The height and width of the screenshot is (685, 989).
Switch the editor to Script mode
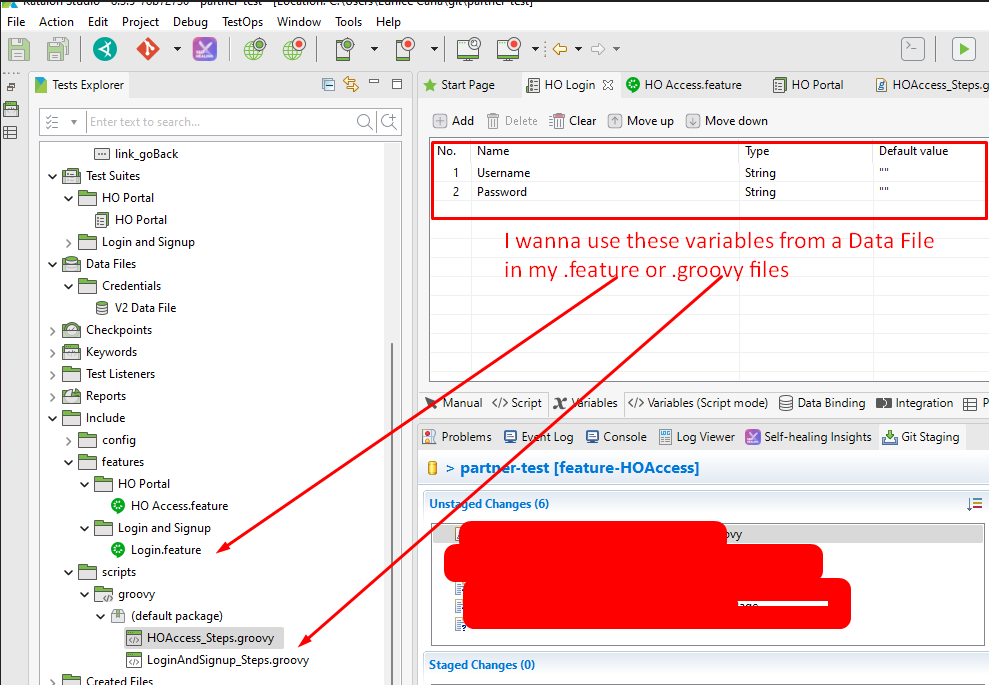pos(518,403)
